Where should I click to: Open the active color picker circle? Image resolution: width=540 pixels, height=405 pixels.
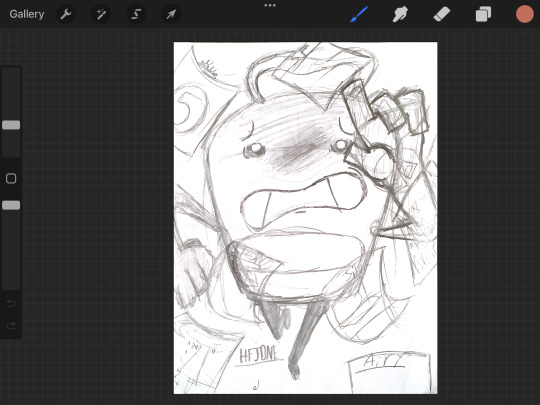525,14
